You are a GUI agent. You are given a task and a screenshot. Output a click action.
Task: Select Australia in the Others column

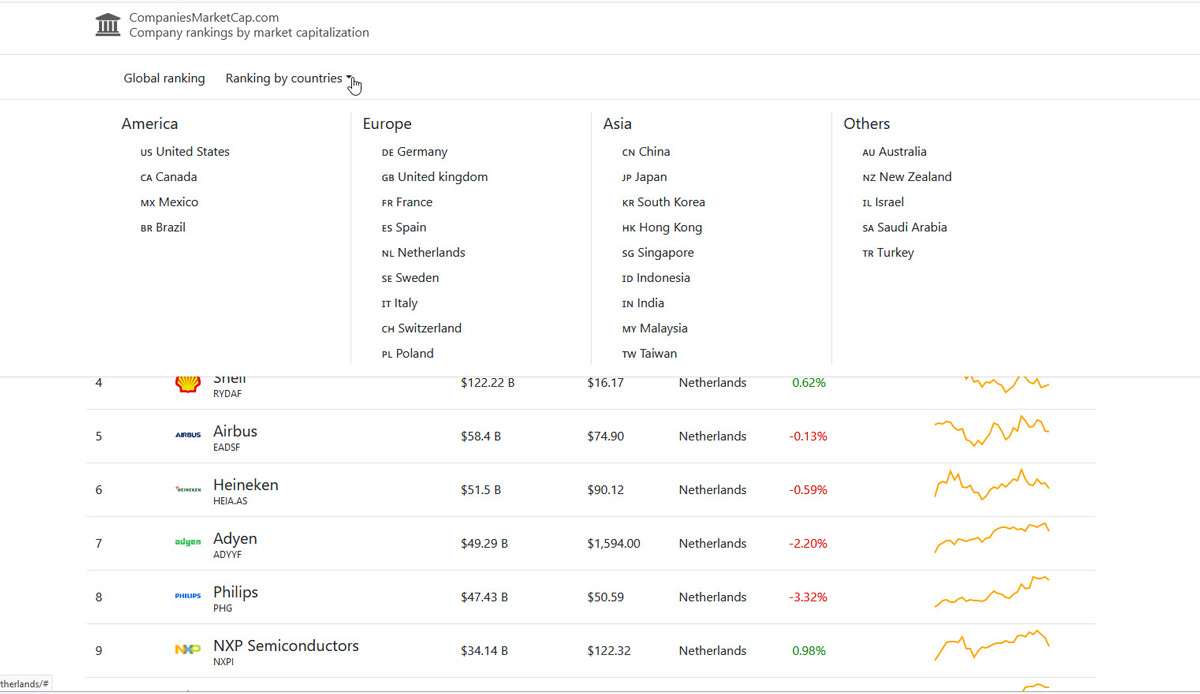(894, 152)
